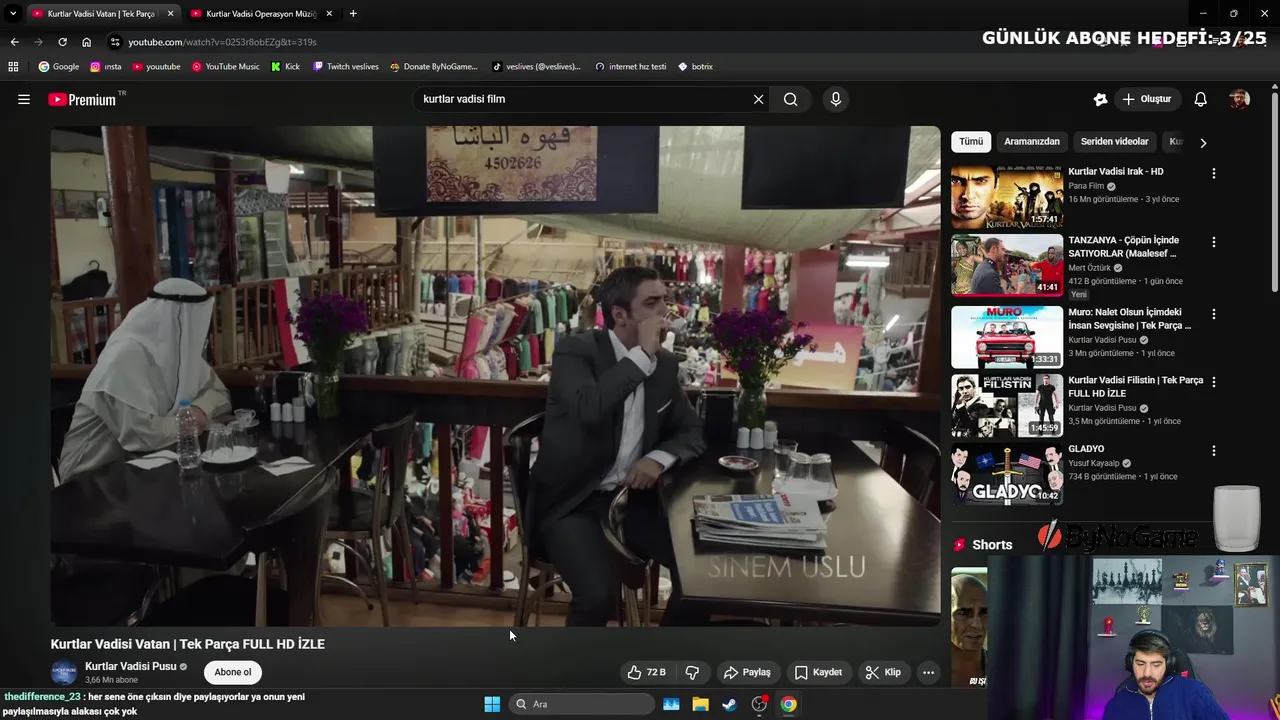
Task: Open the botrix bookmark
Action: (696, 66)
